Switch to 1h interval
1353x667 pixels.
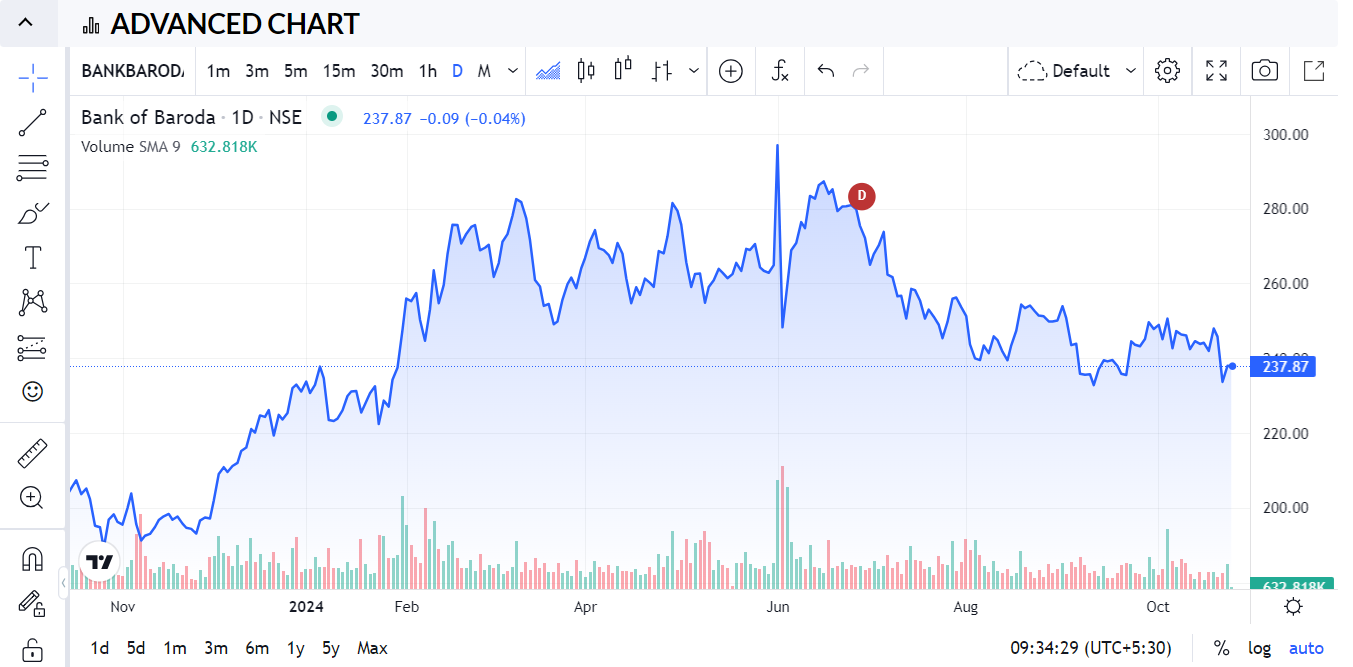(x=428, y=71)
